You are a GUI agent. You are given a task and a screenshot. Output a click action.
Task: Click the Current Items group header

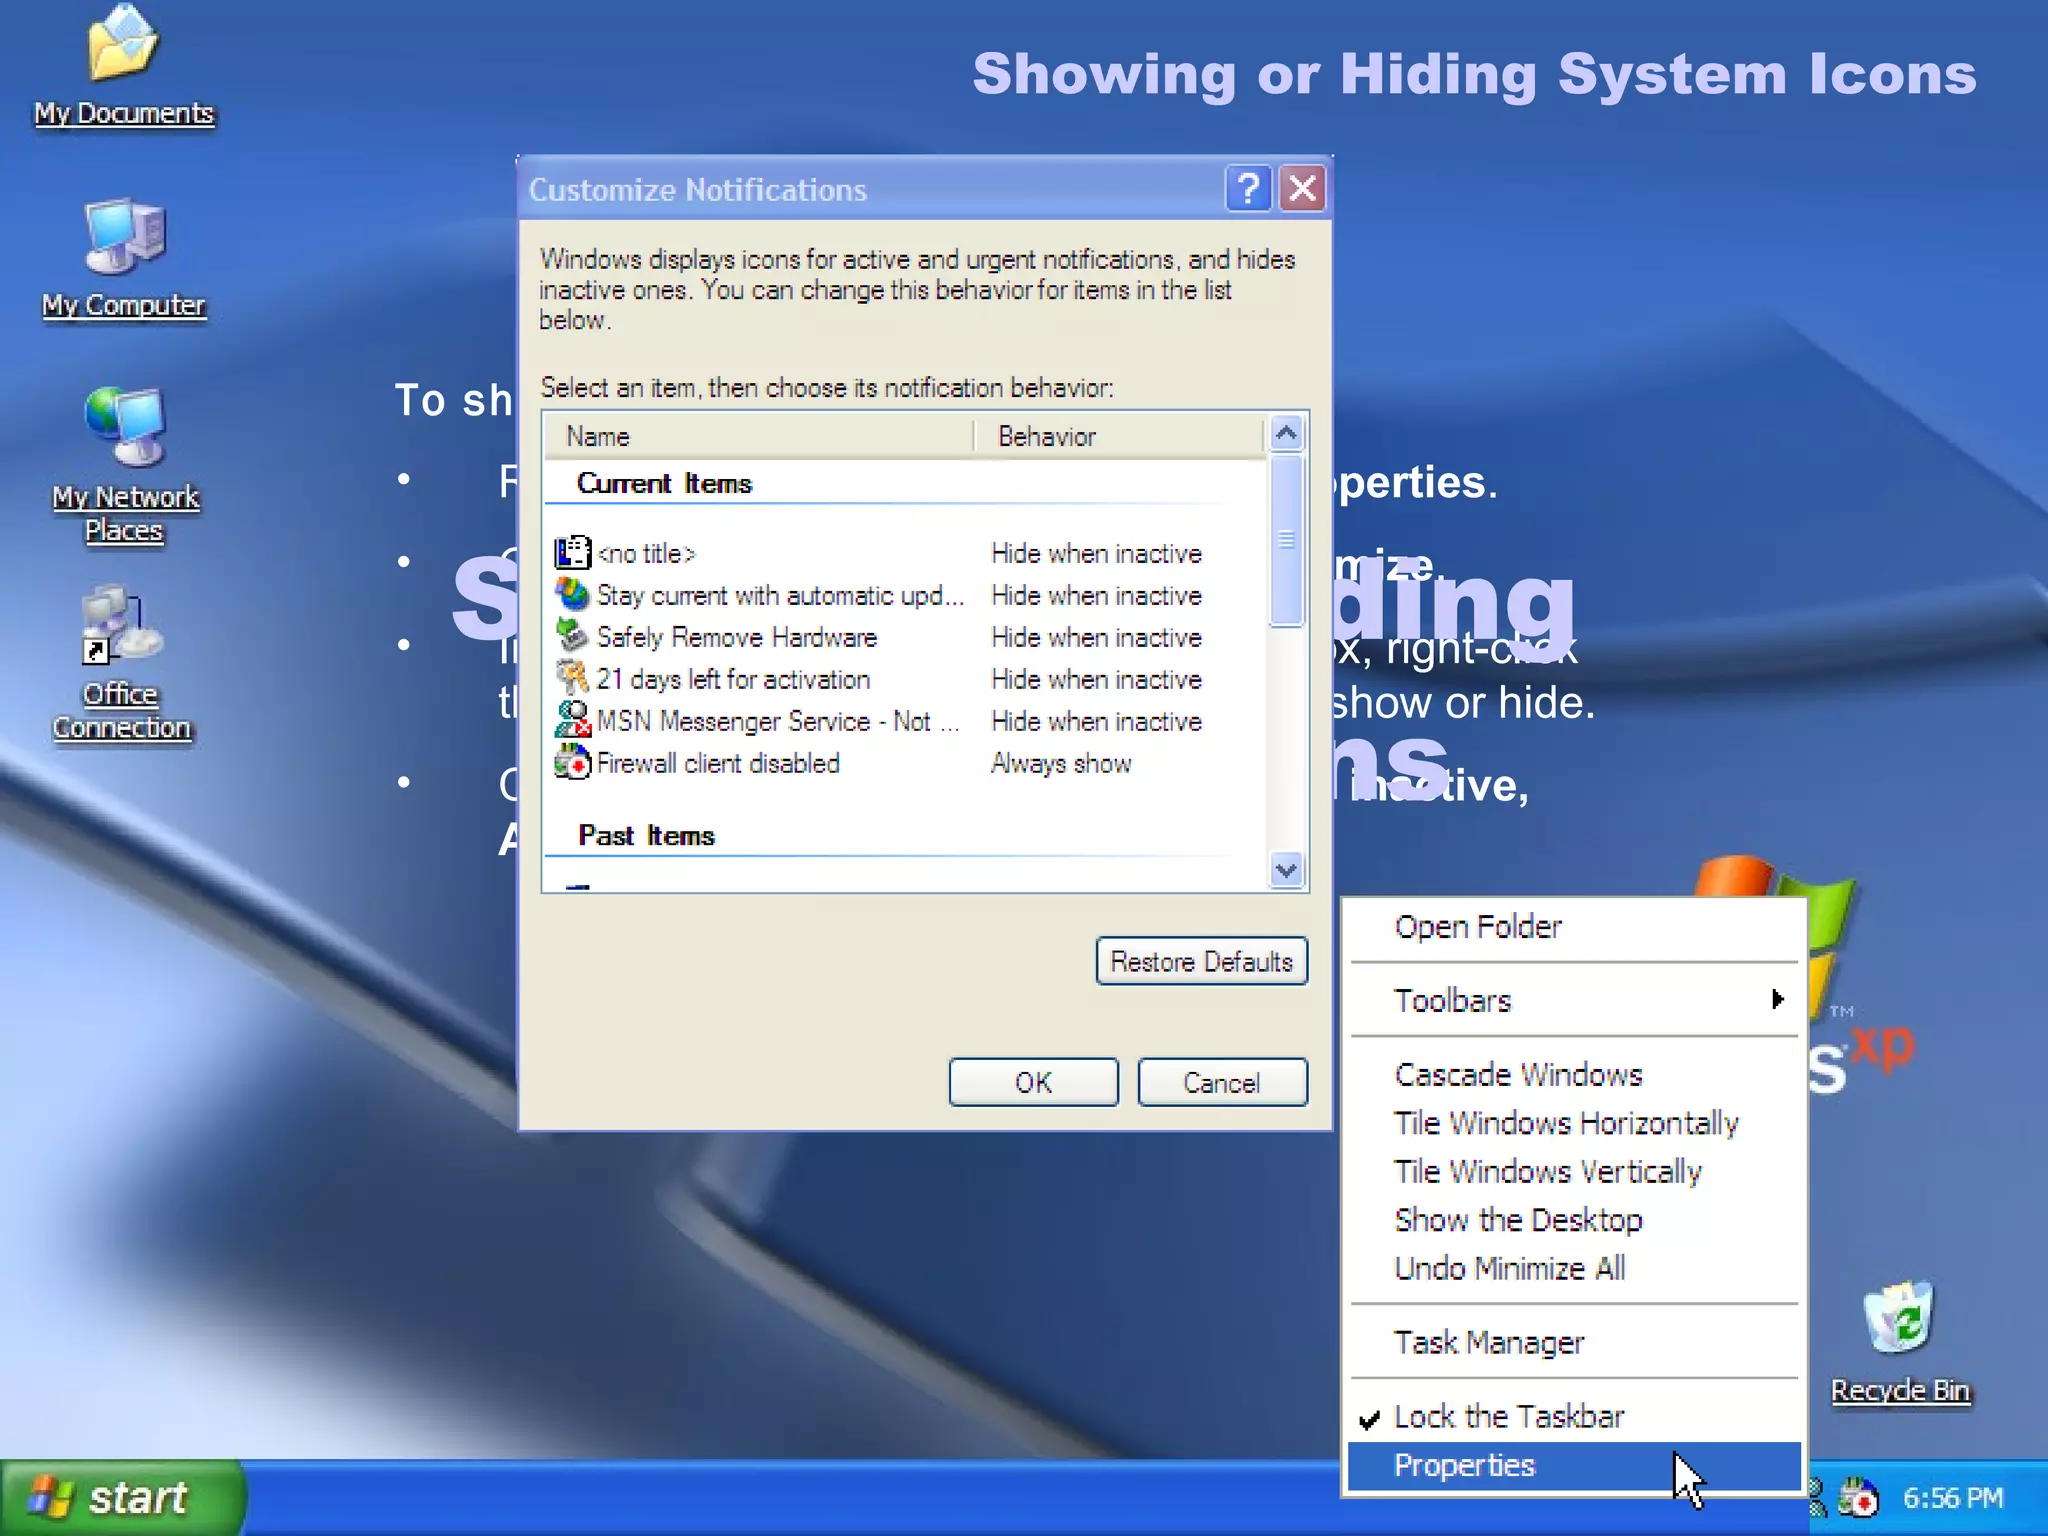[x=664, y=484]
